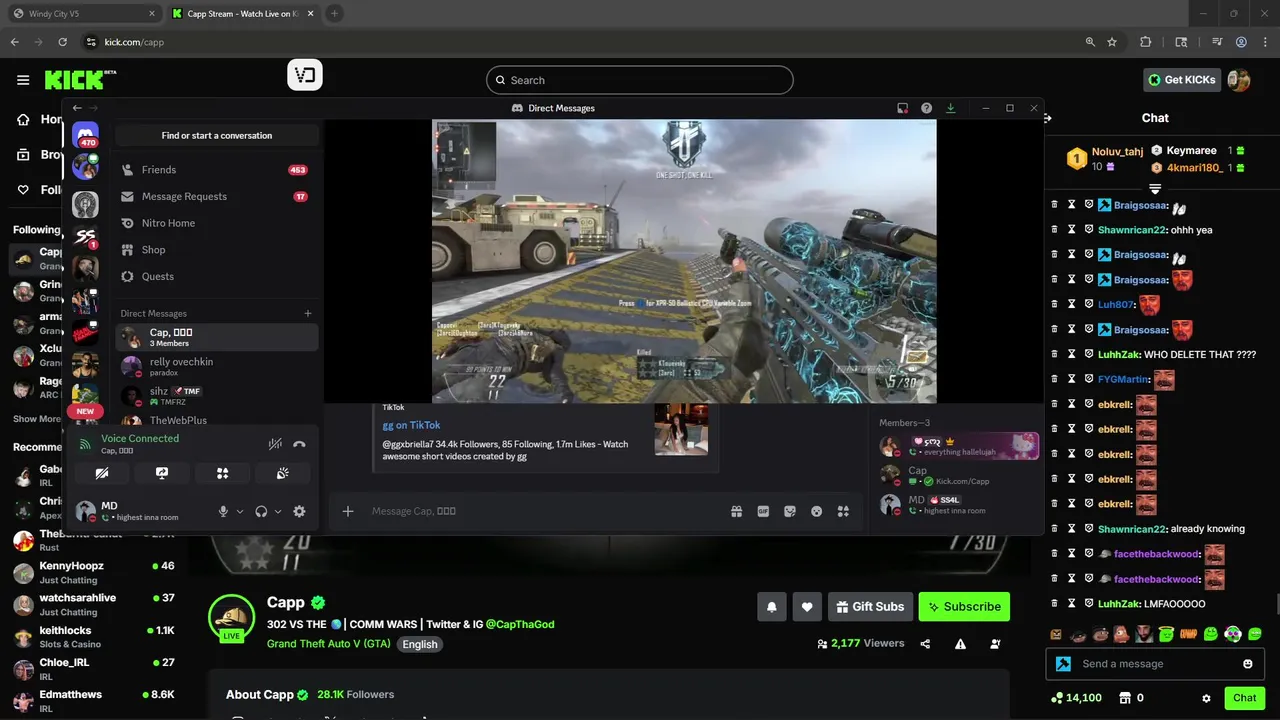Open Discord home with the logo icon
This screenshot has height=720, width=1280.
pos(85,136)
